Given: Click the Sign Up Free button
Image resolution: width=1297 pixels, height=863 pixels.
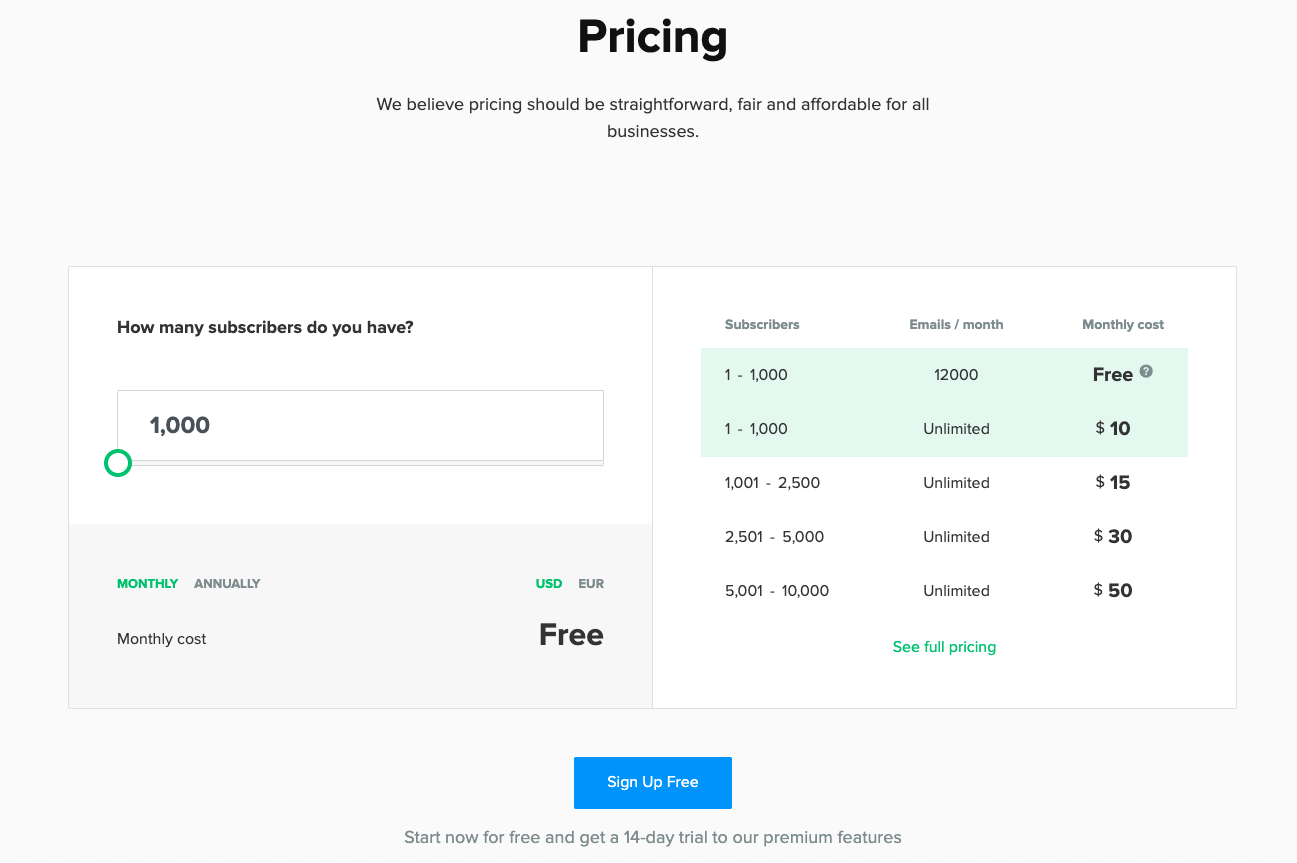Looking at the screenshot, I should pos(653,782).
